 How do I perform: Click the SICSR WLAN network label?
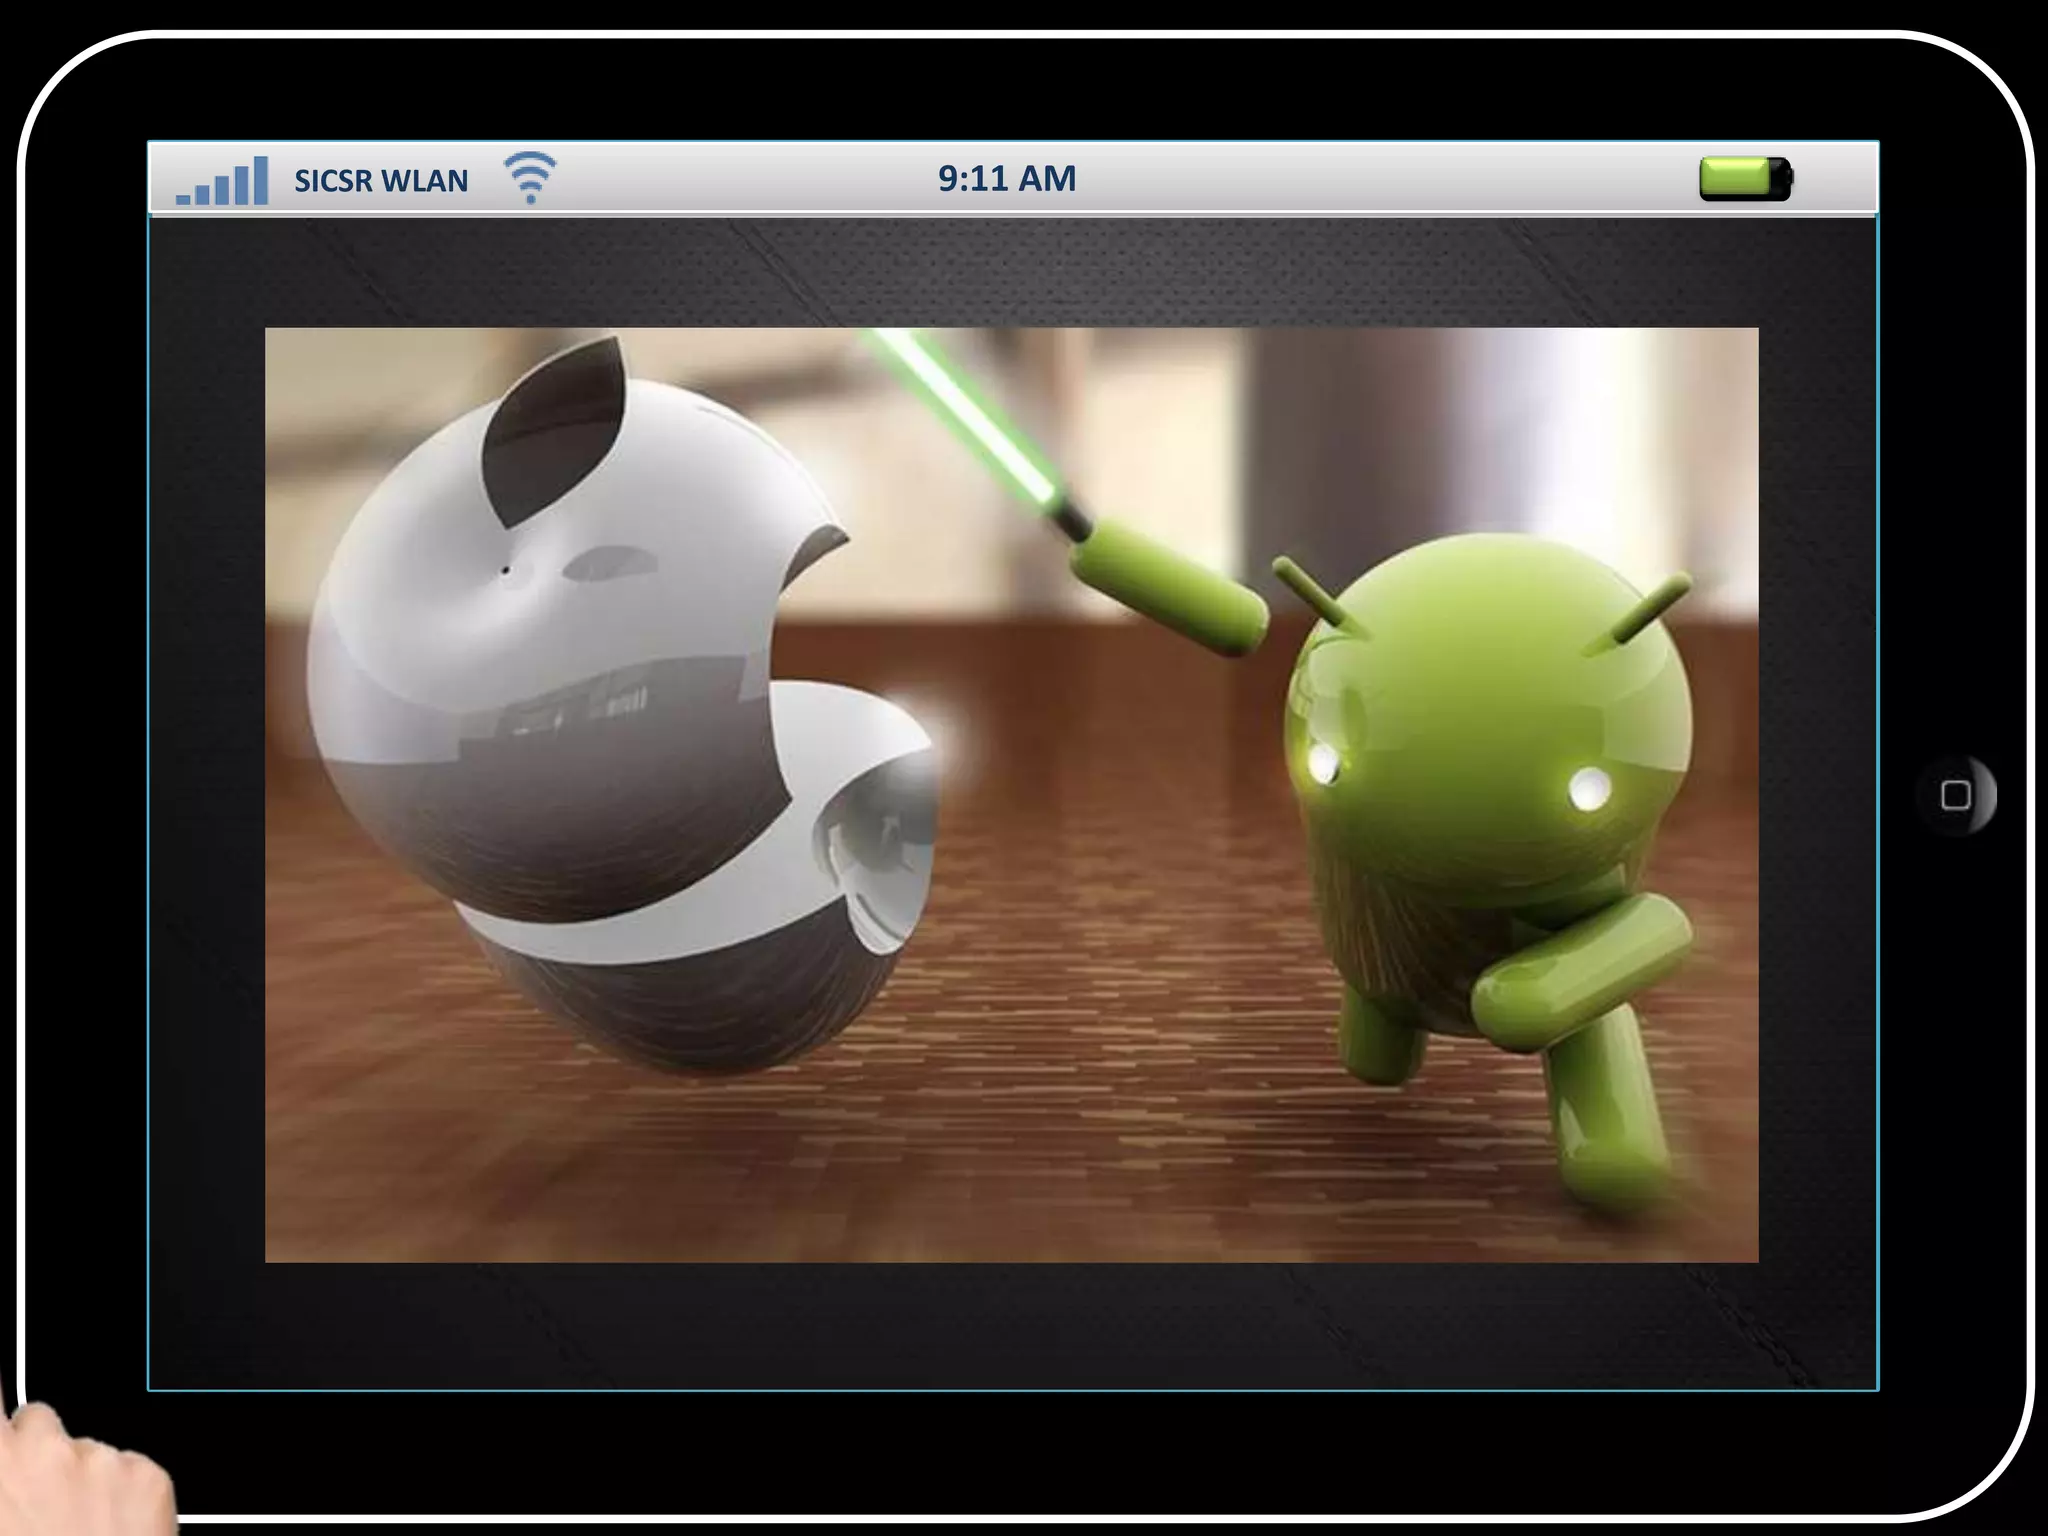pyautogui.click(x=381, y=181)
